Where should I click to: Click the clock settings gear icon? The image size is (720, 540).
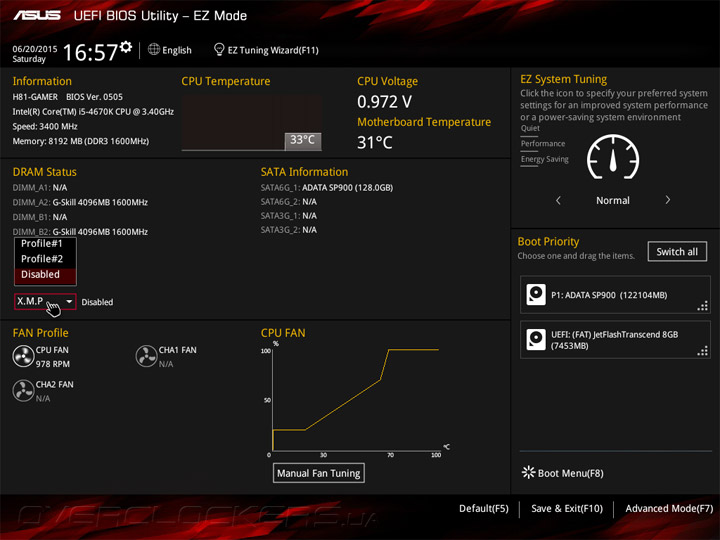(x=126, y=47)
